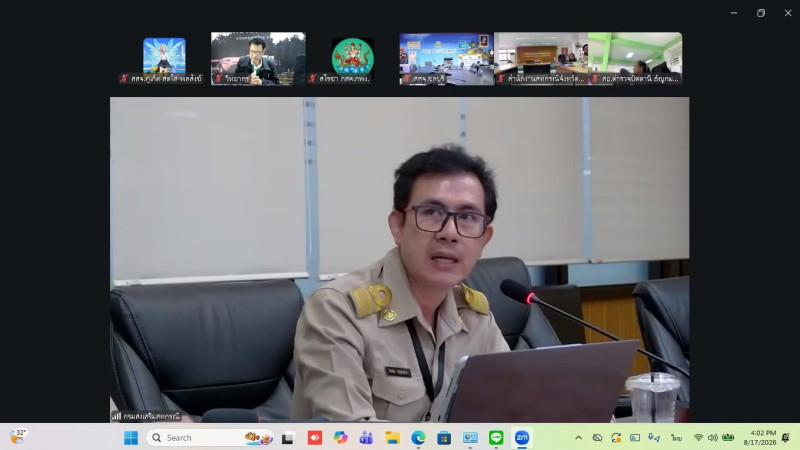800x450 pixels.
Task: Switch to the Zoom app in the taskbar
Action: click(x=522, y=438)
